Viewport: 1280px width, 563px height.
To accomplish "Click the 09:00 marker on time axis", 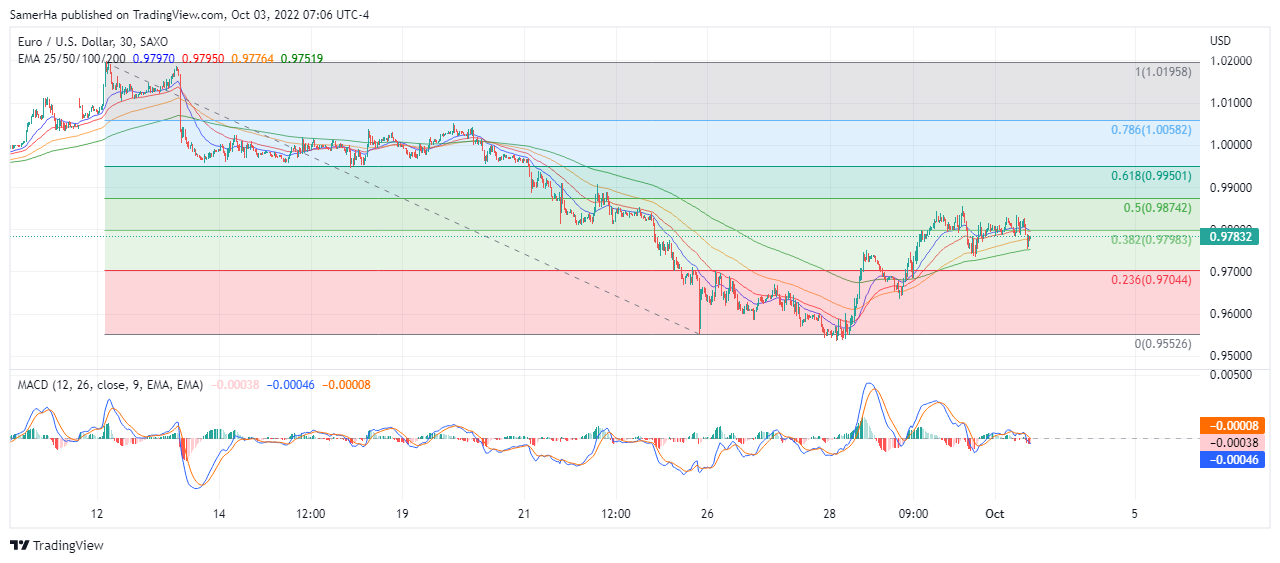I will [913, 514].
